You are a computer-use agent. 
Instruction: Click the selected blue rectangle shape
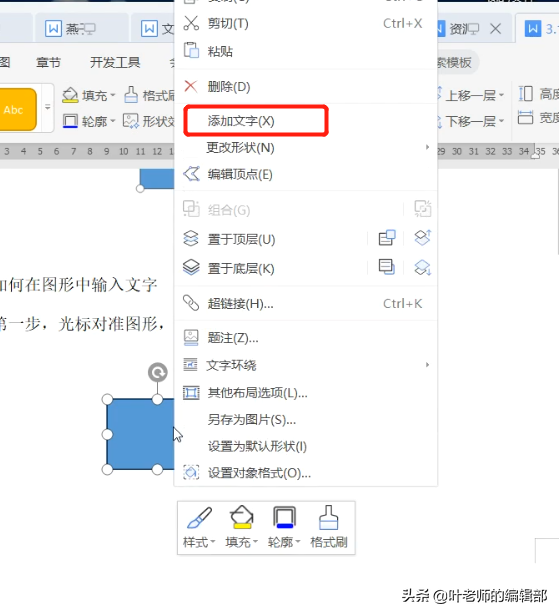point(140,434)
